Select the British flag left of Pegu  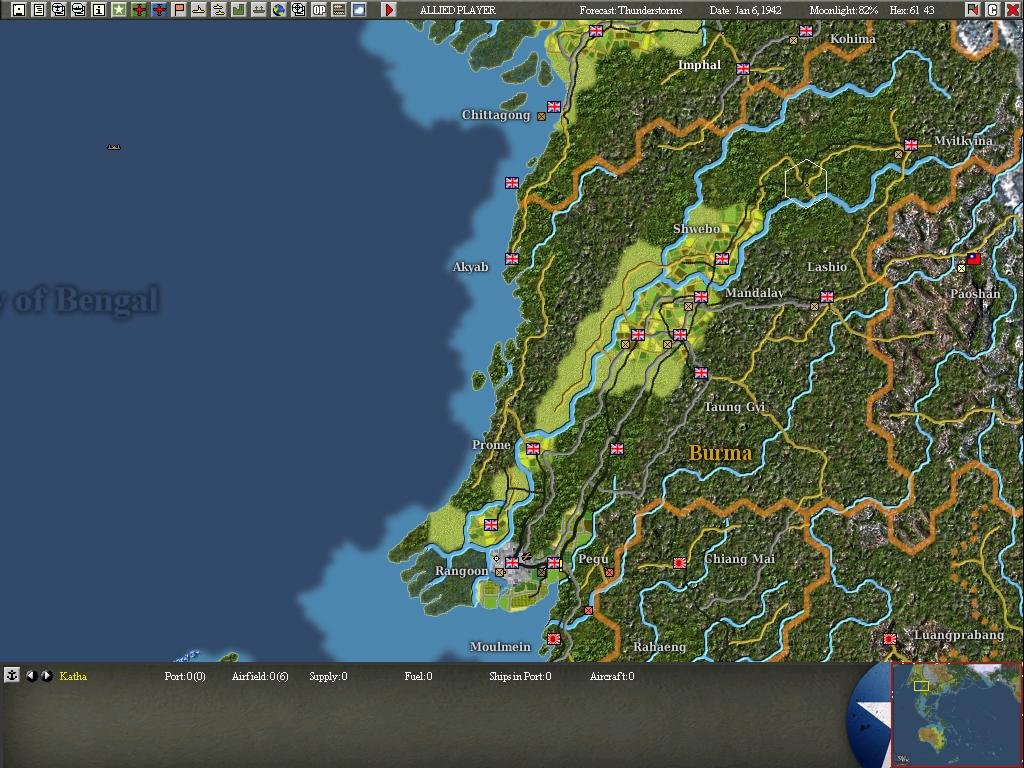point(554,562)
